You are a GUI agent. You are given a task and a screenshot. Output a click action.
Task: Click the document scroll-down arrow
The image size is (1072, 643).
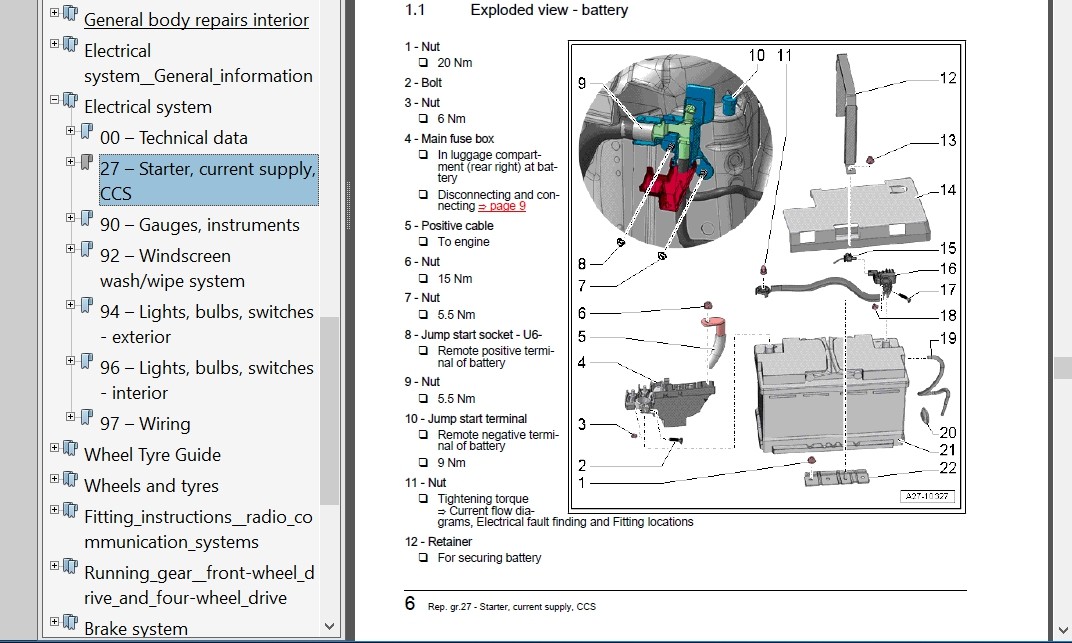[1063, 631]
